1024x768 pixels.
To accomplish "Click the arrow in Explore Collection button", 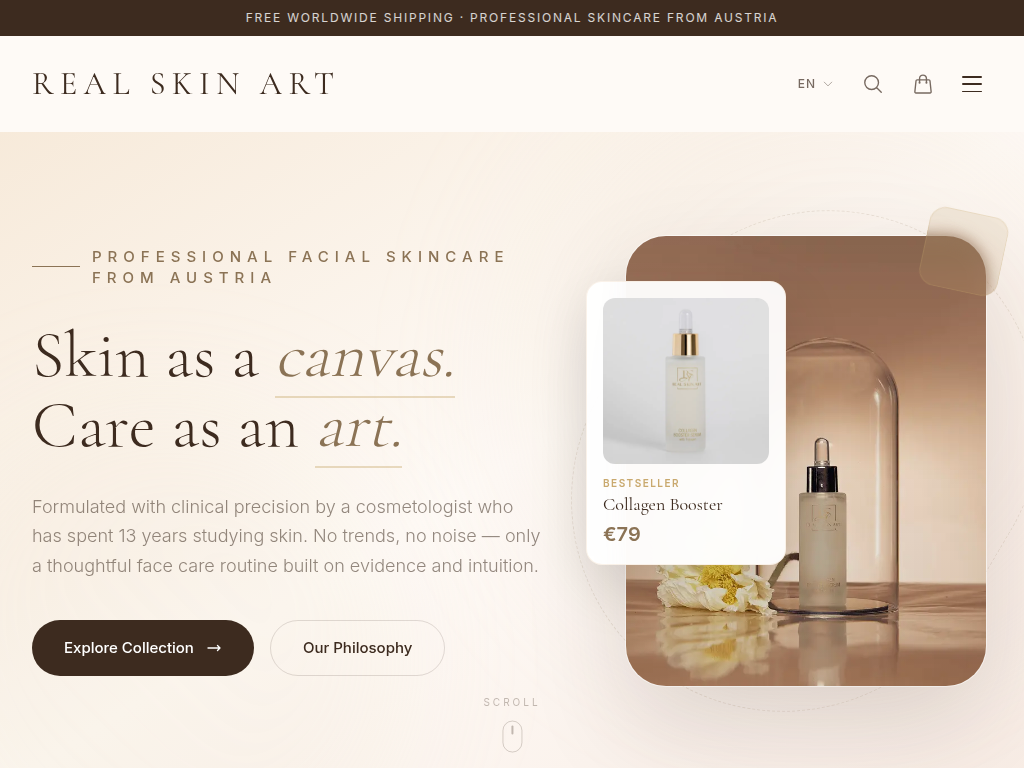I will point(214,648).
